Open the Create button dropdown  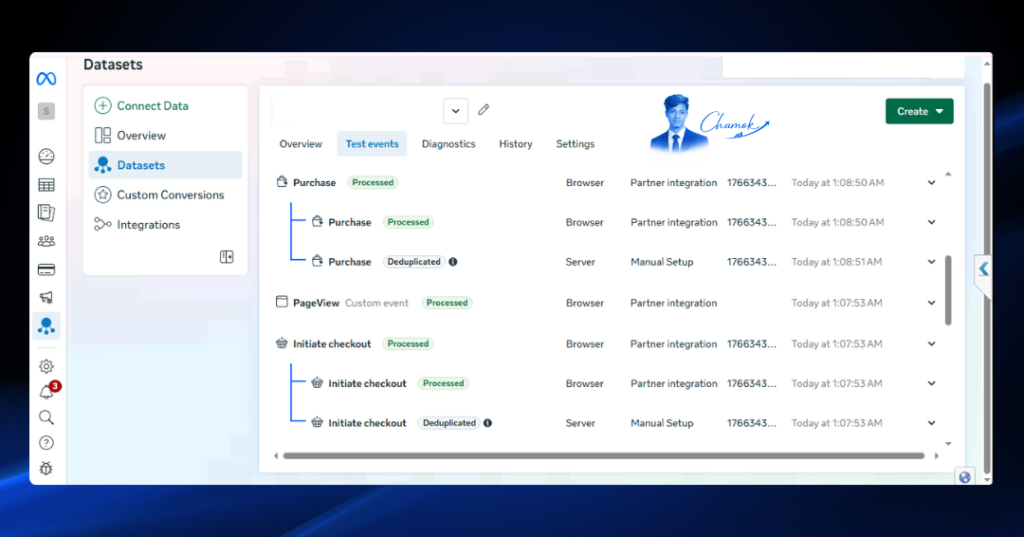pos(919,111)
